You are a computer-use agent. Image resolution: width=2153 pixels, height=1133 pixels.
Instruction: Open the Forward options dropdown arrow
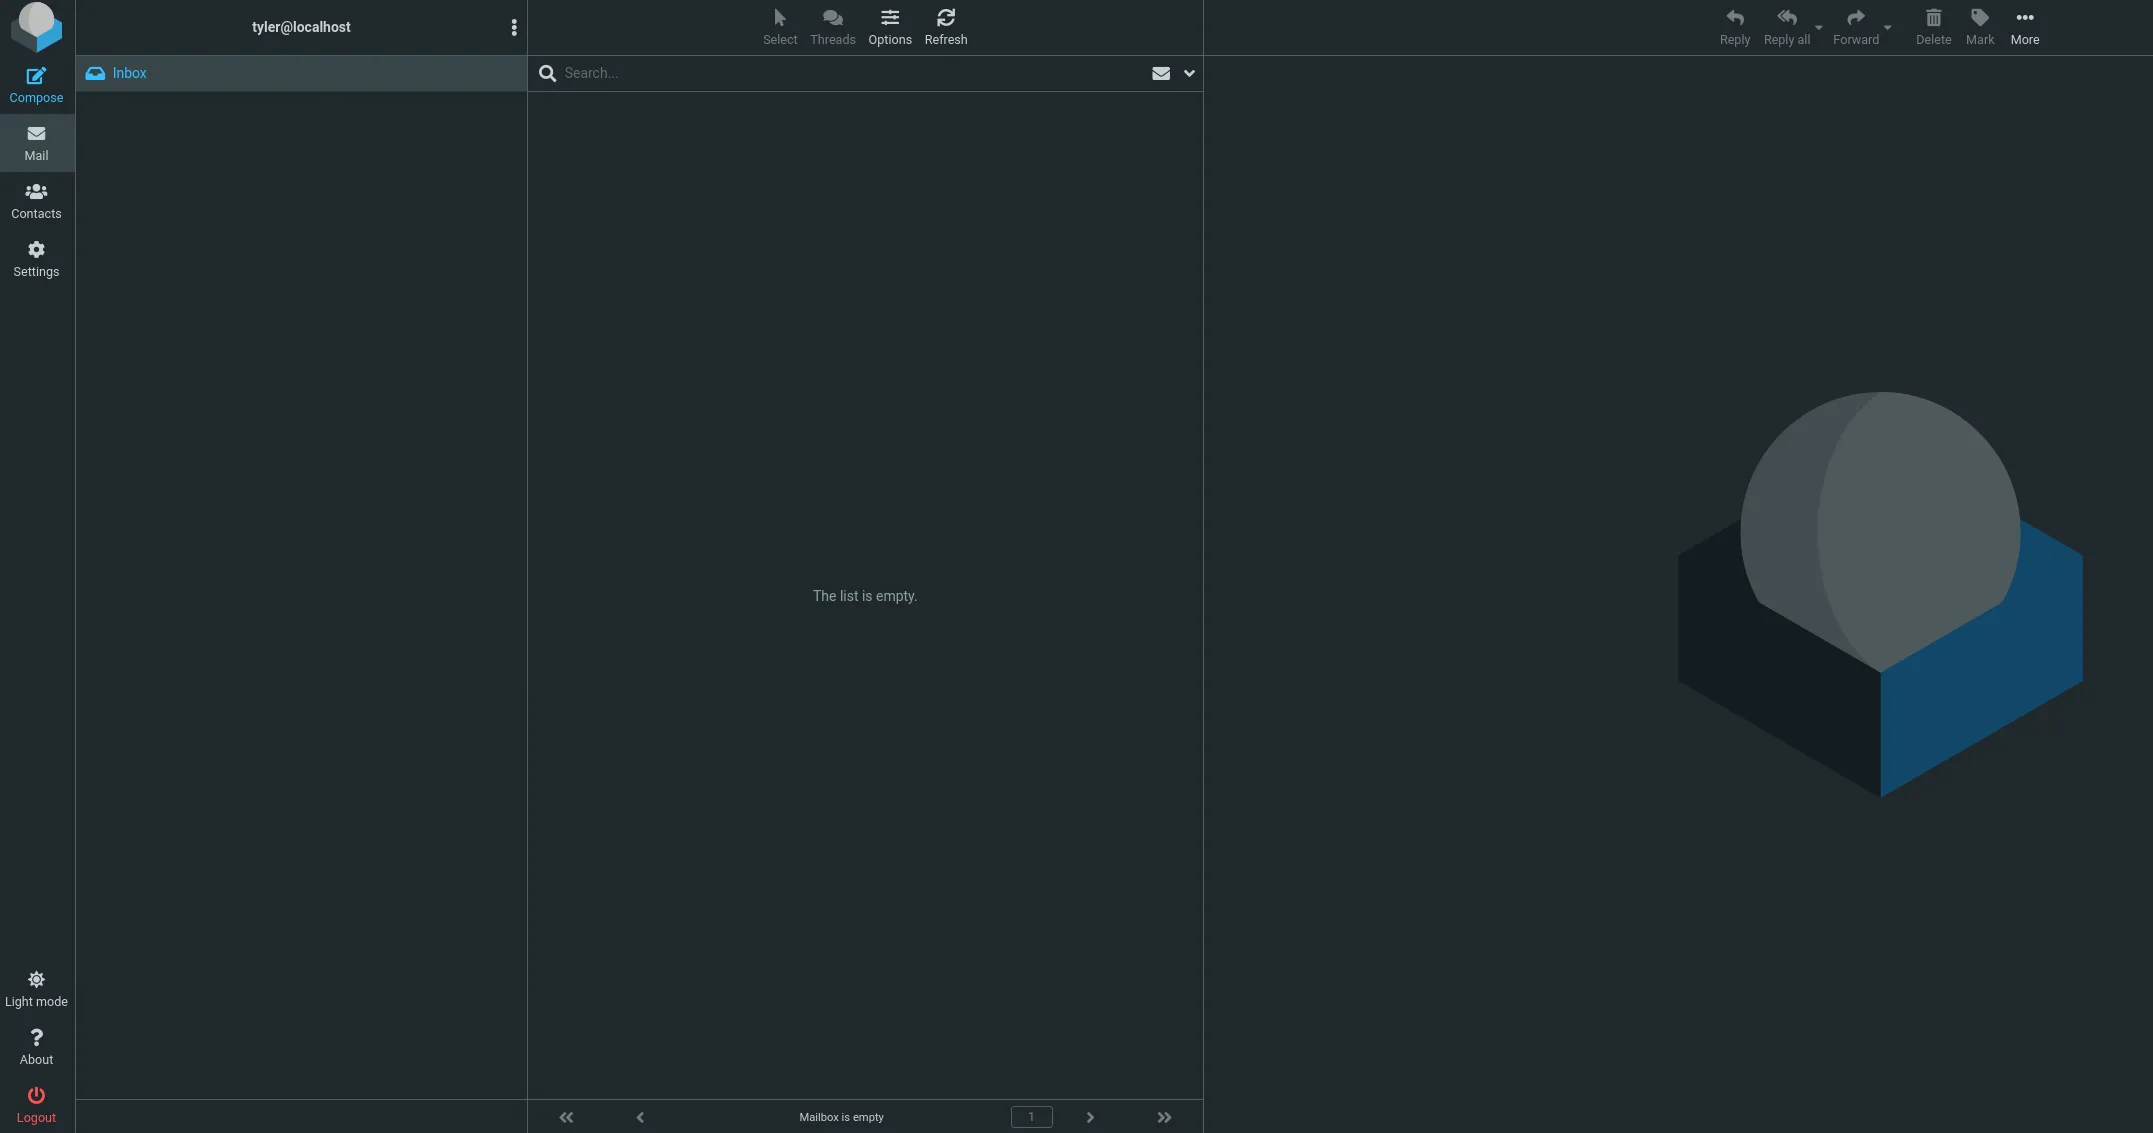[1887, 28]
